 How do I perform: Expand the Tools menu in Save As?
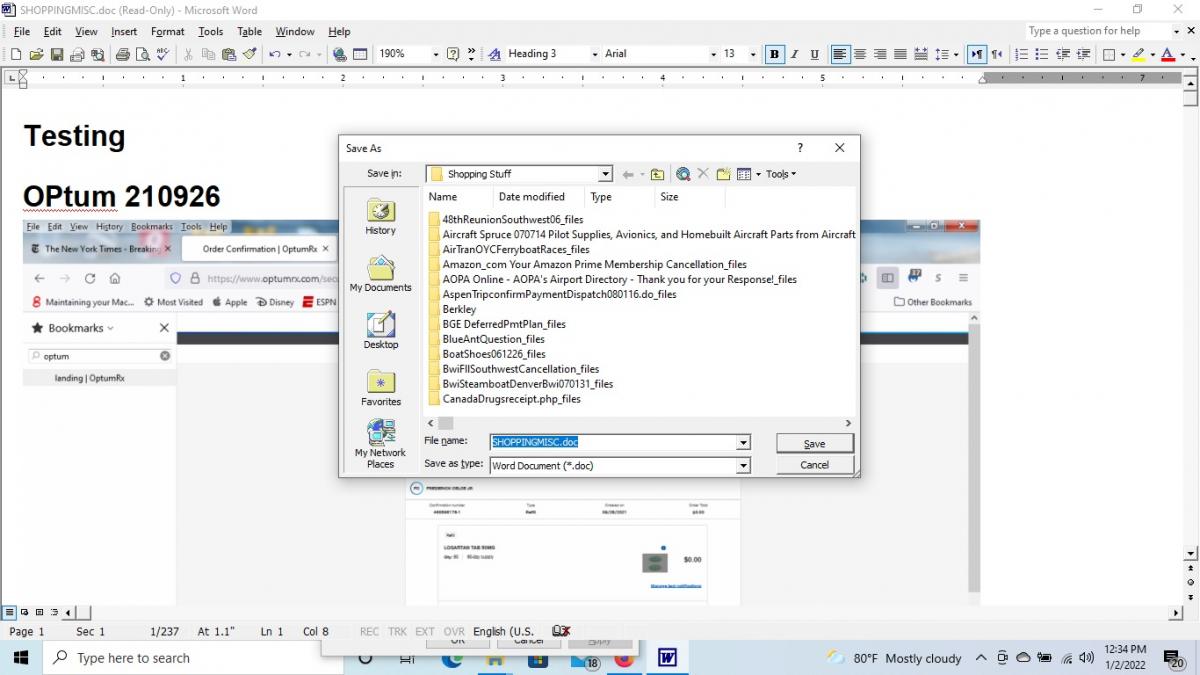click(x=781, y=174)
